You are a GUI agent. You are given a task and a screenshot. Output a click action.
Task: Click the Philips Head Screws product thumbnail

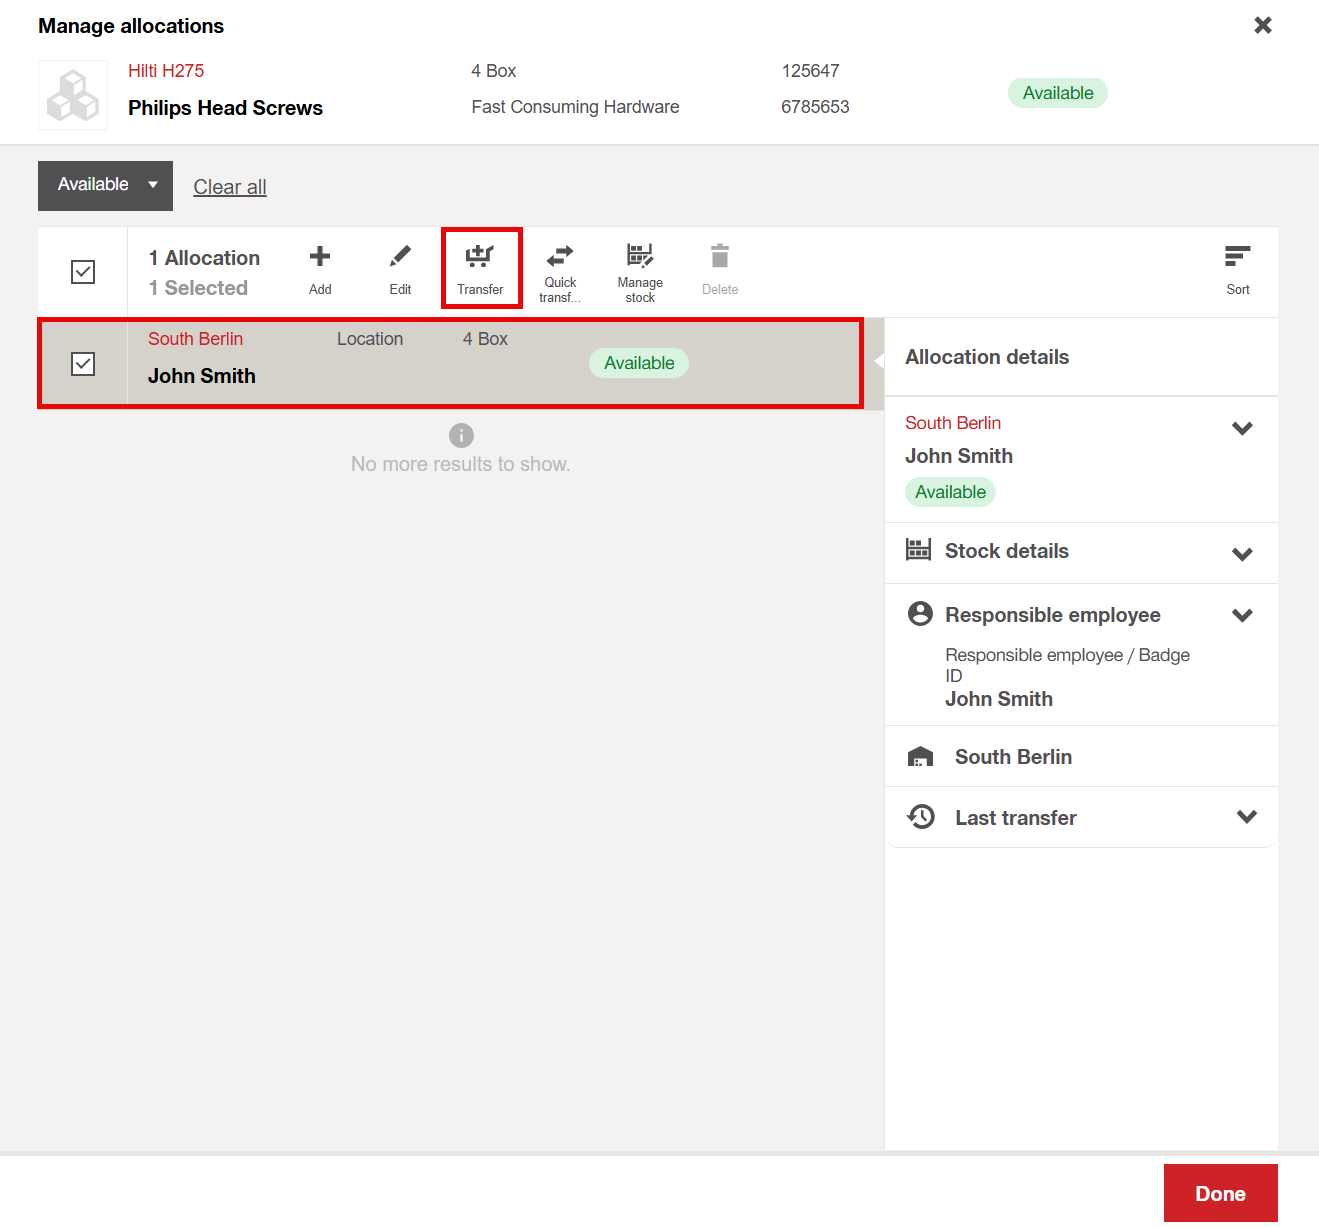pyautogui.click(x=73, y=95)
